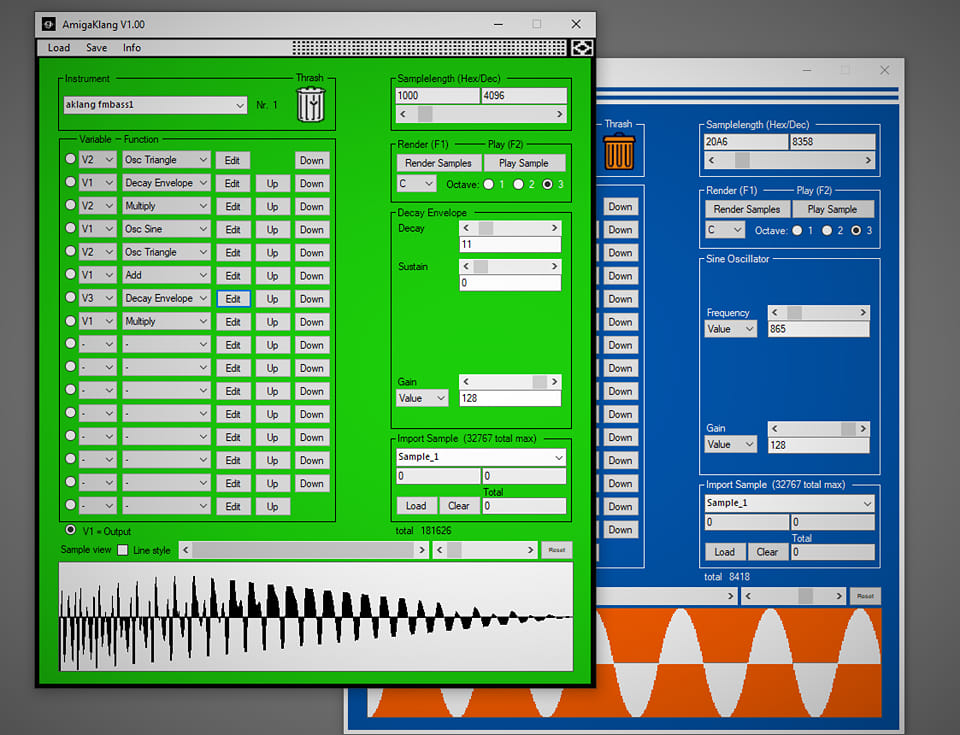Screen dimensions: 960x735
Task: Click right arrow of Frequency slider
Action: (x=863, y=312)
